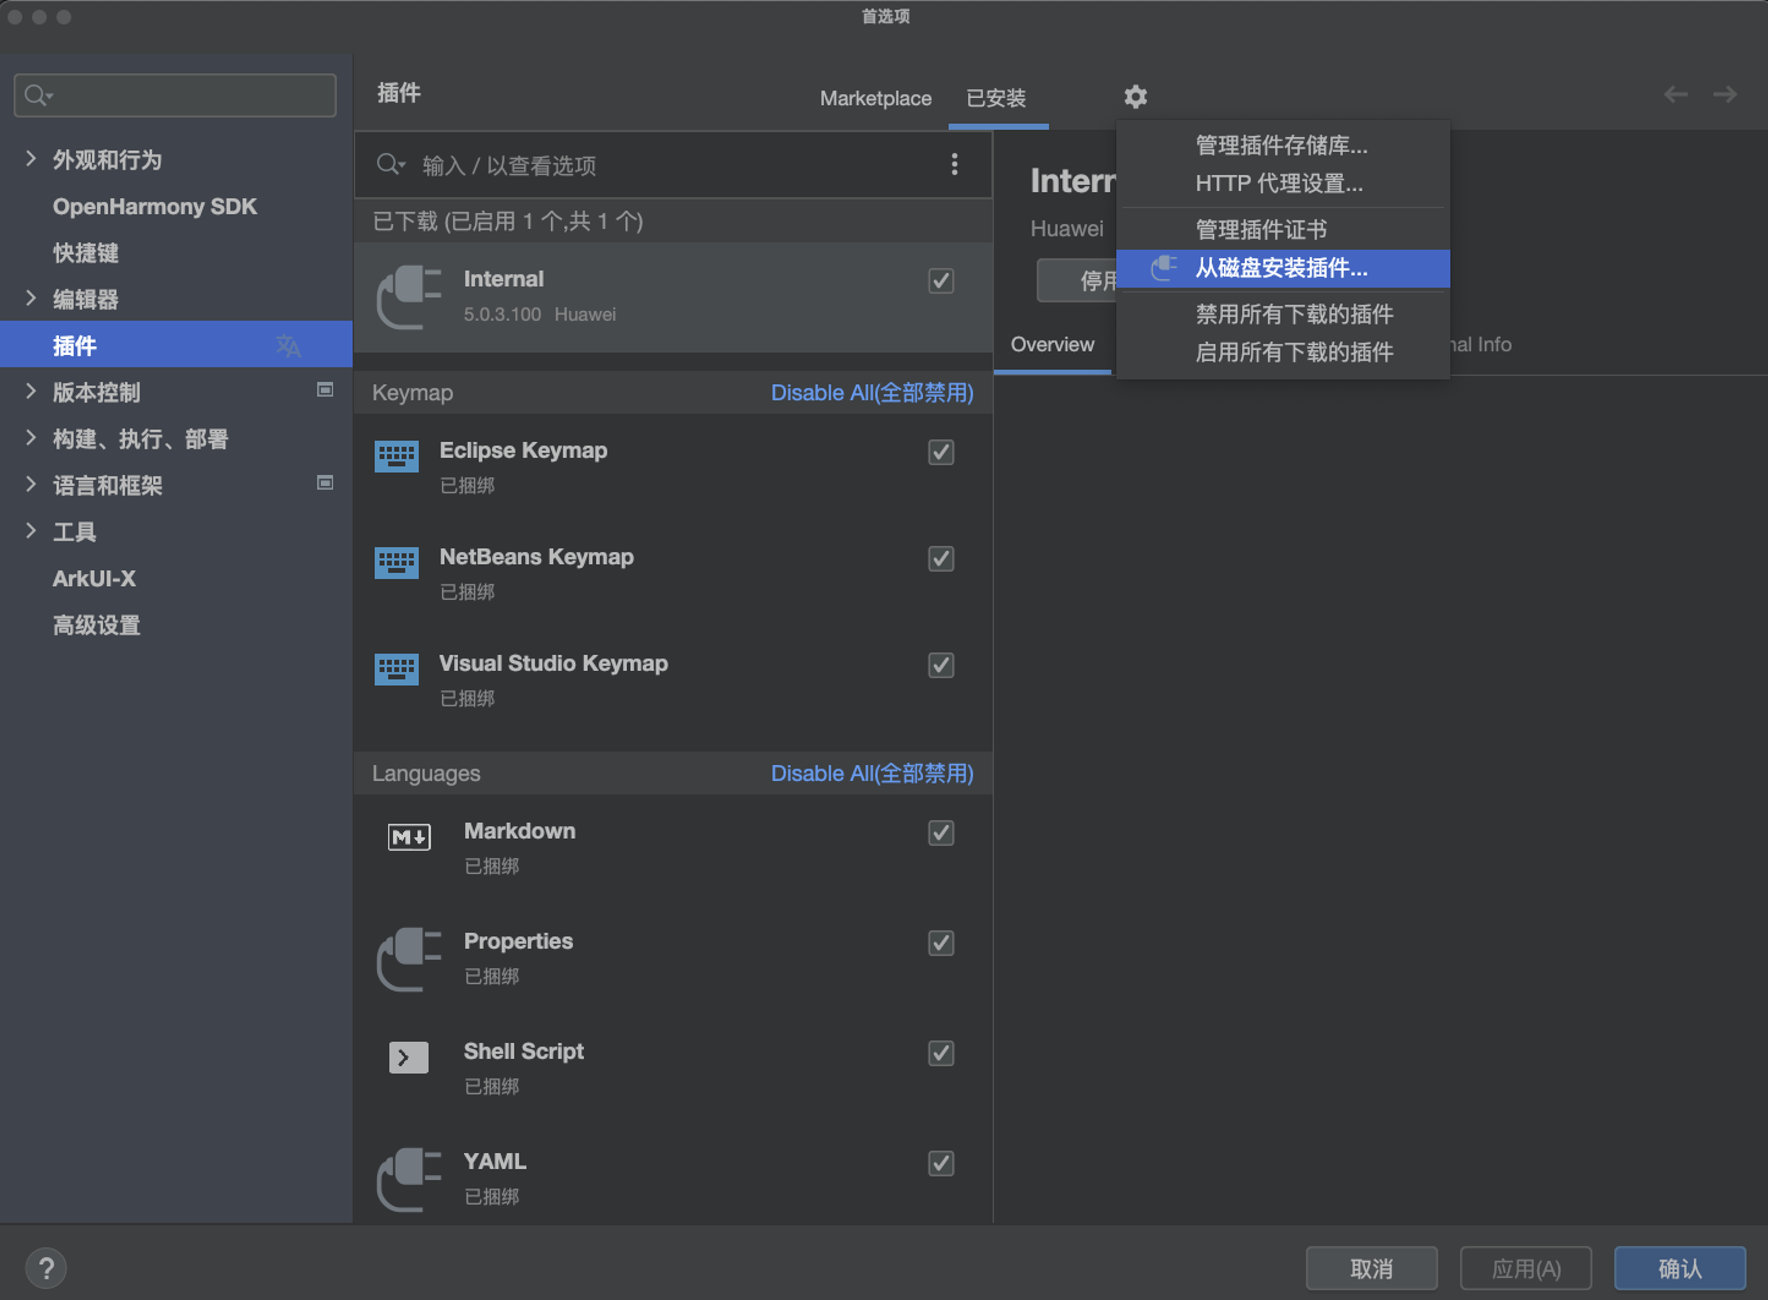Click the 取消 button
This screenshot has height=1300, width=1768.
tap(1371, 1268)
